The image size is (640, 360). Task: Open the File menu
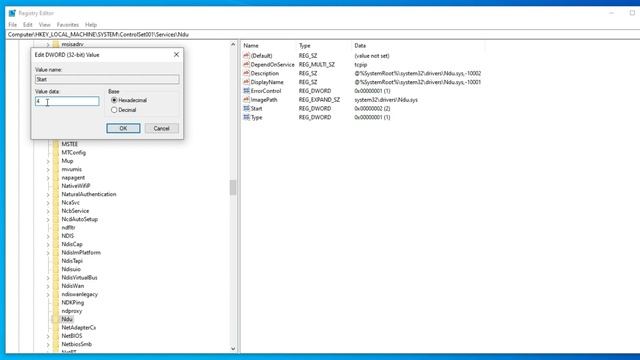click(13, 24)
